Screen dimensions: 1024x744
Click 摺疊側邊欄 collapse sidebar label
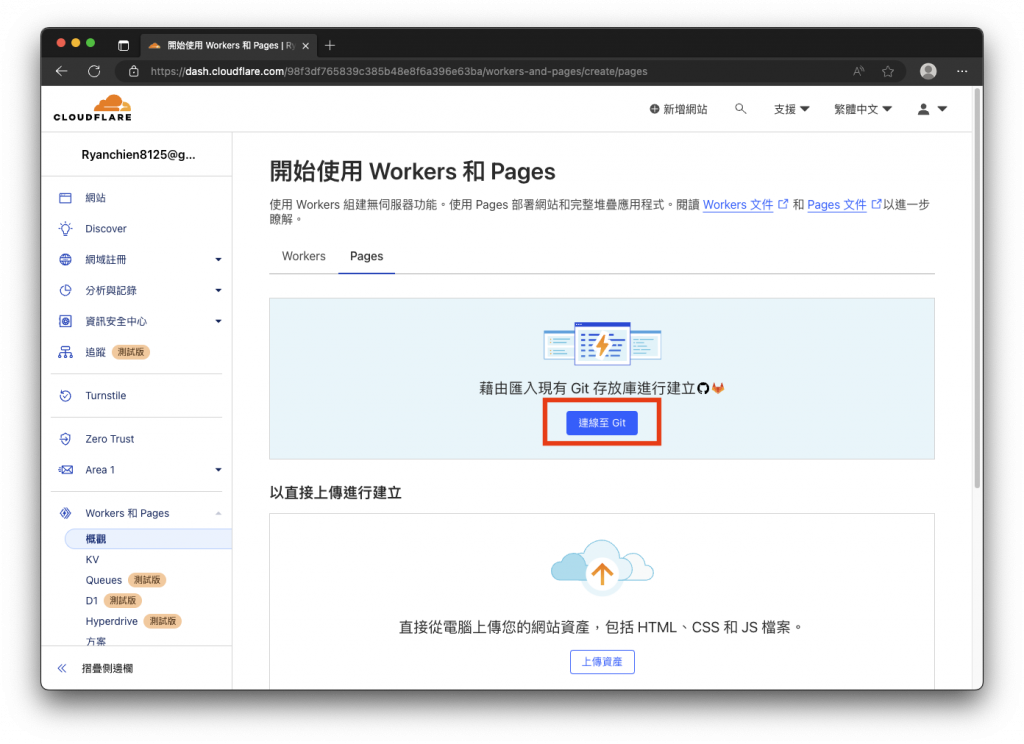pos(107,668)
